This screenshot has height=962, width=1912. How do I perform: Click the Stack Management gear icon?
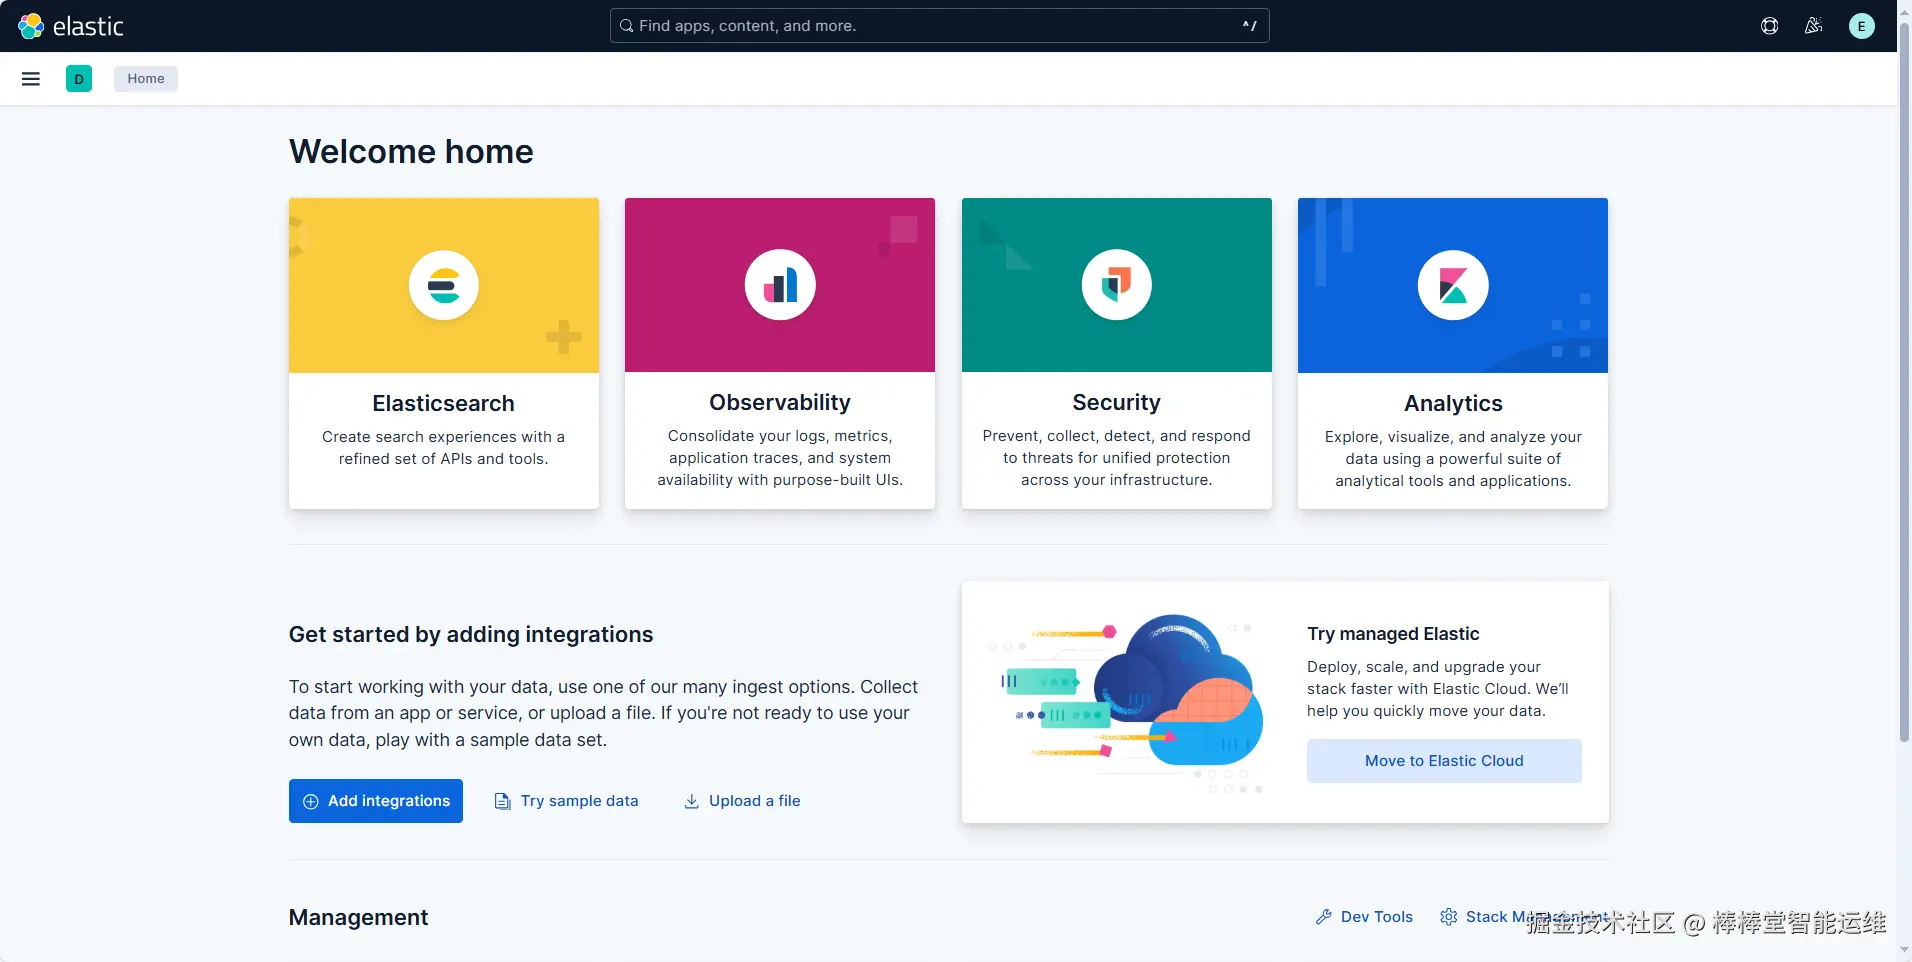1448,917
